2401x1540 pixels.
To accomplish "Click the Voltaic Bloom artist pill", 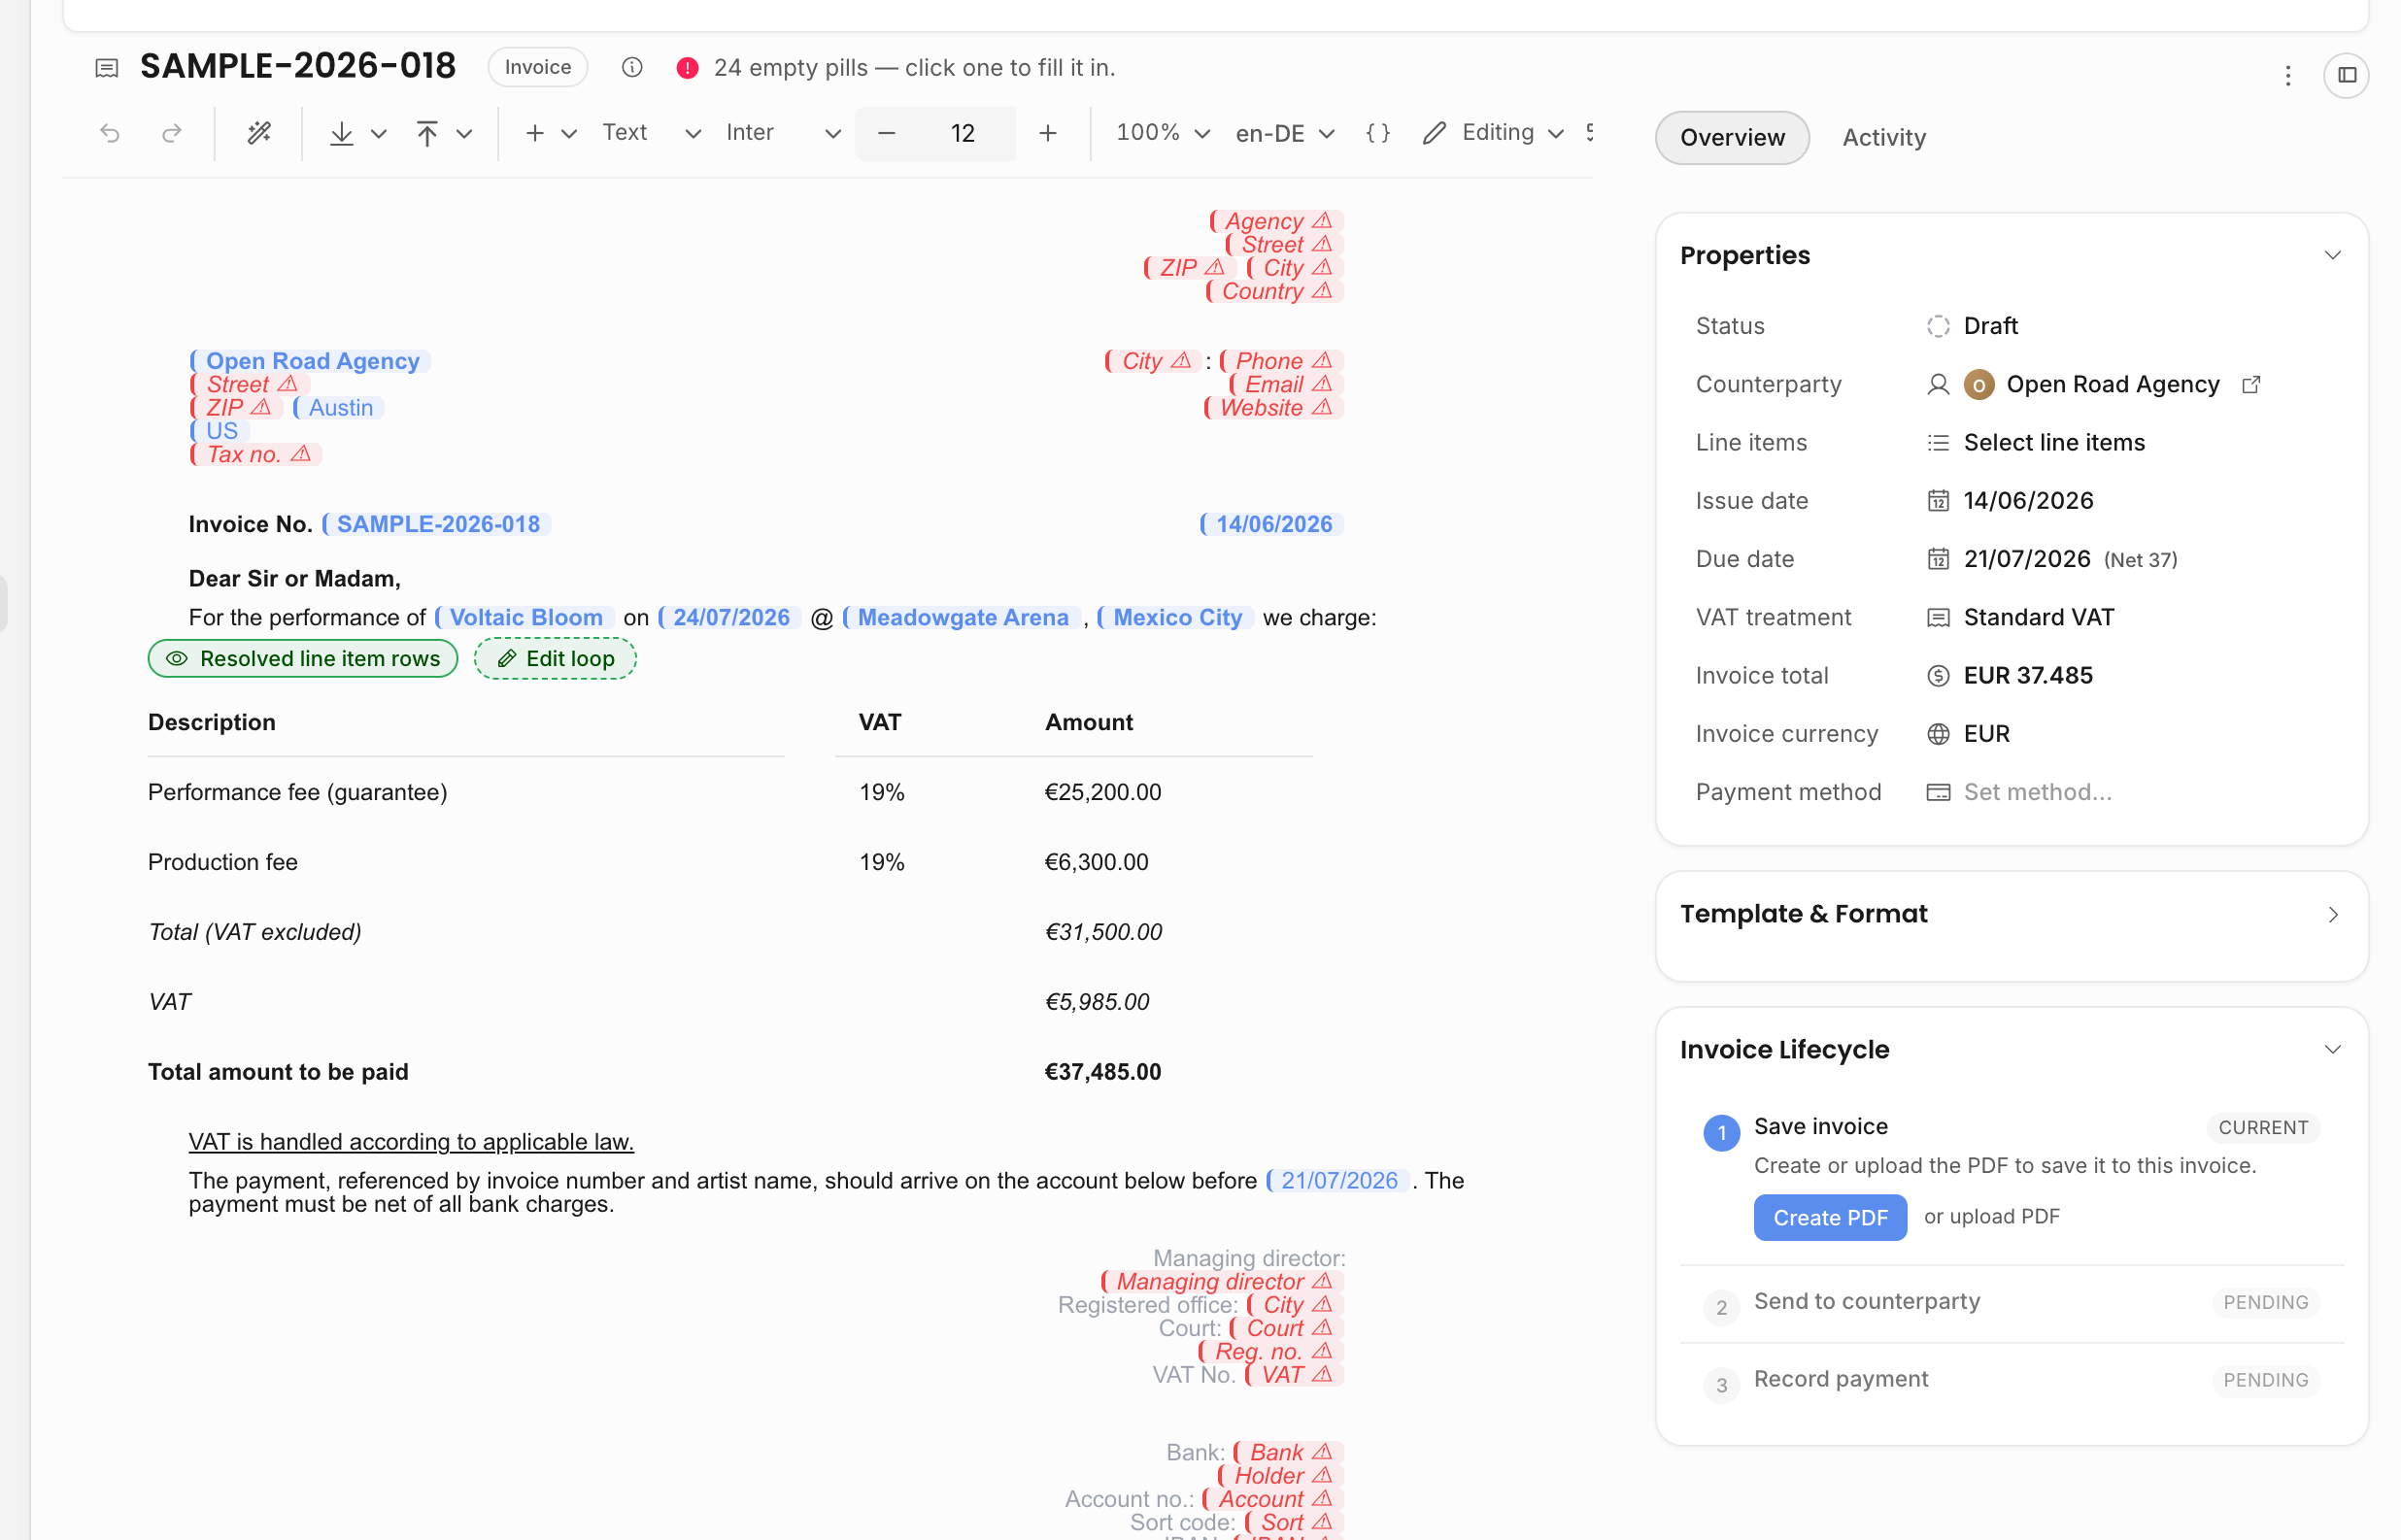I will [526, 618].
